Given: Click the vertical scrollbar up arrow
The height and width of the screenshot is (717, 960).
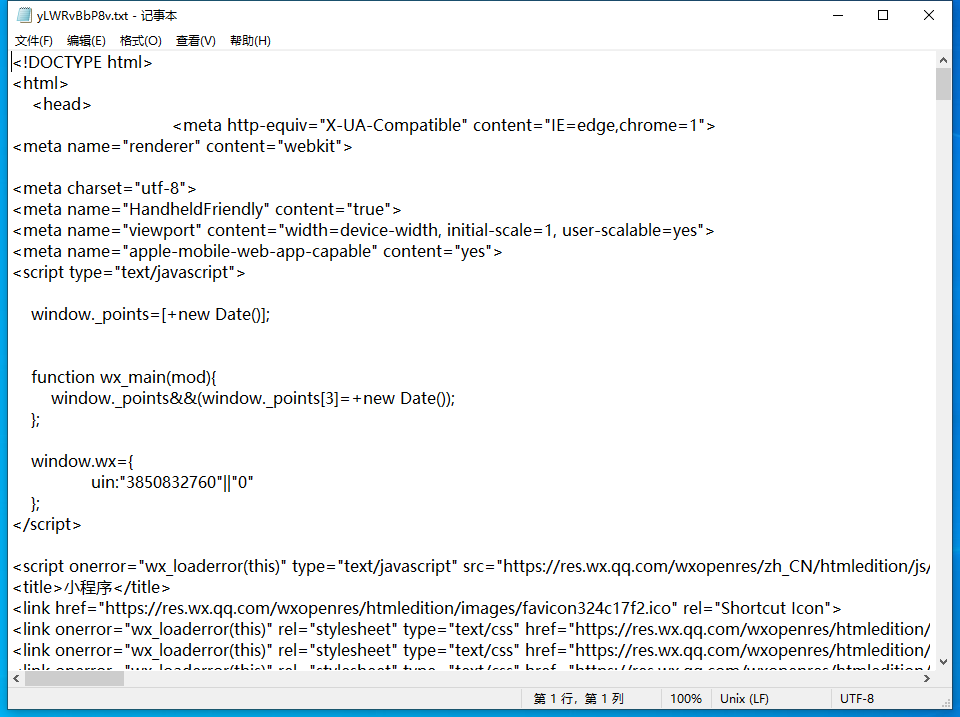Looking at the screenshot, I should pos(943,60).
